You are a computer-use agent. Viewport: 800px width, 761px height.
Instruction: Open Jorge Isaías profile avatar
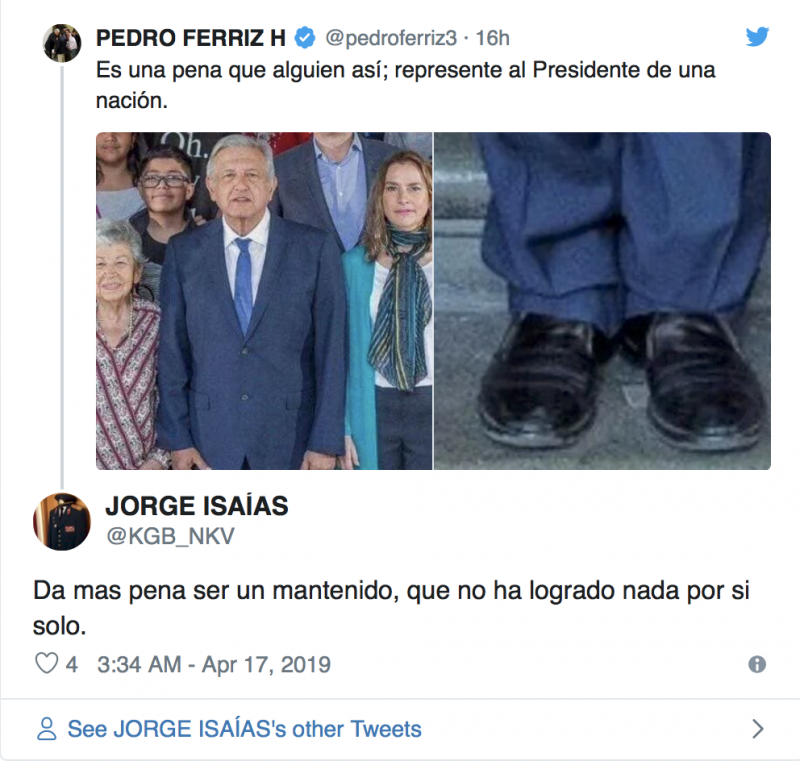coord(62,521)
